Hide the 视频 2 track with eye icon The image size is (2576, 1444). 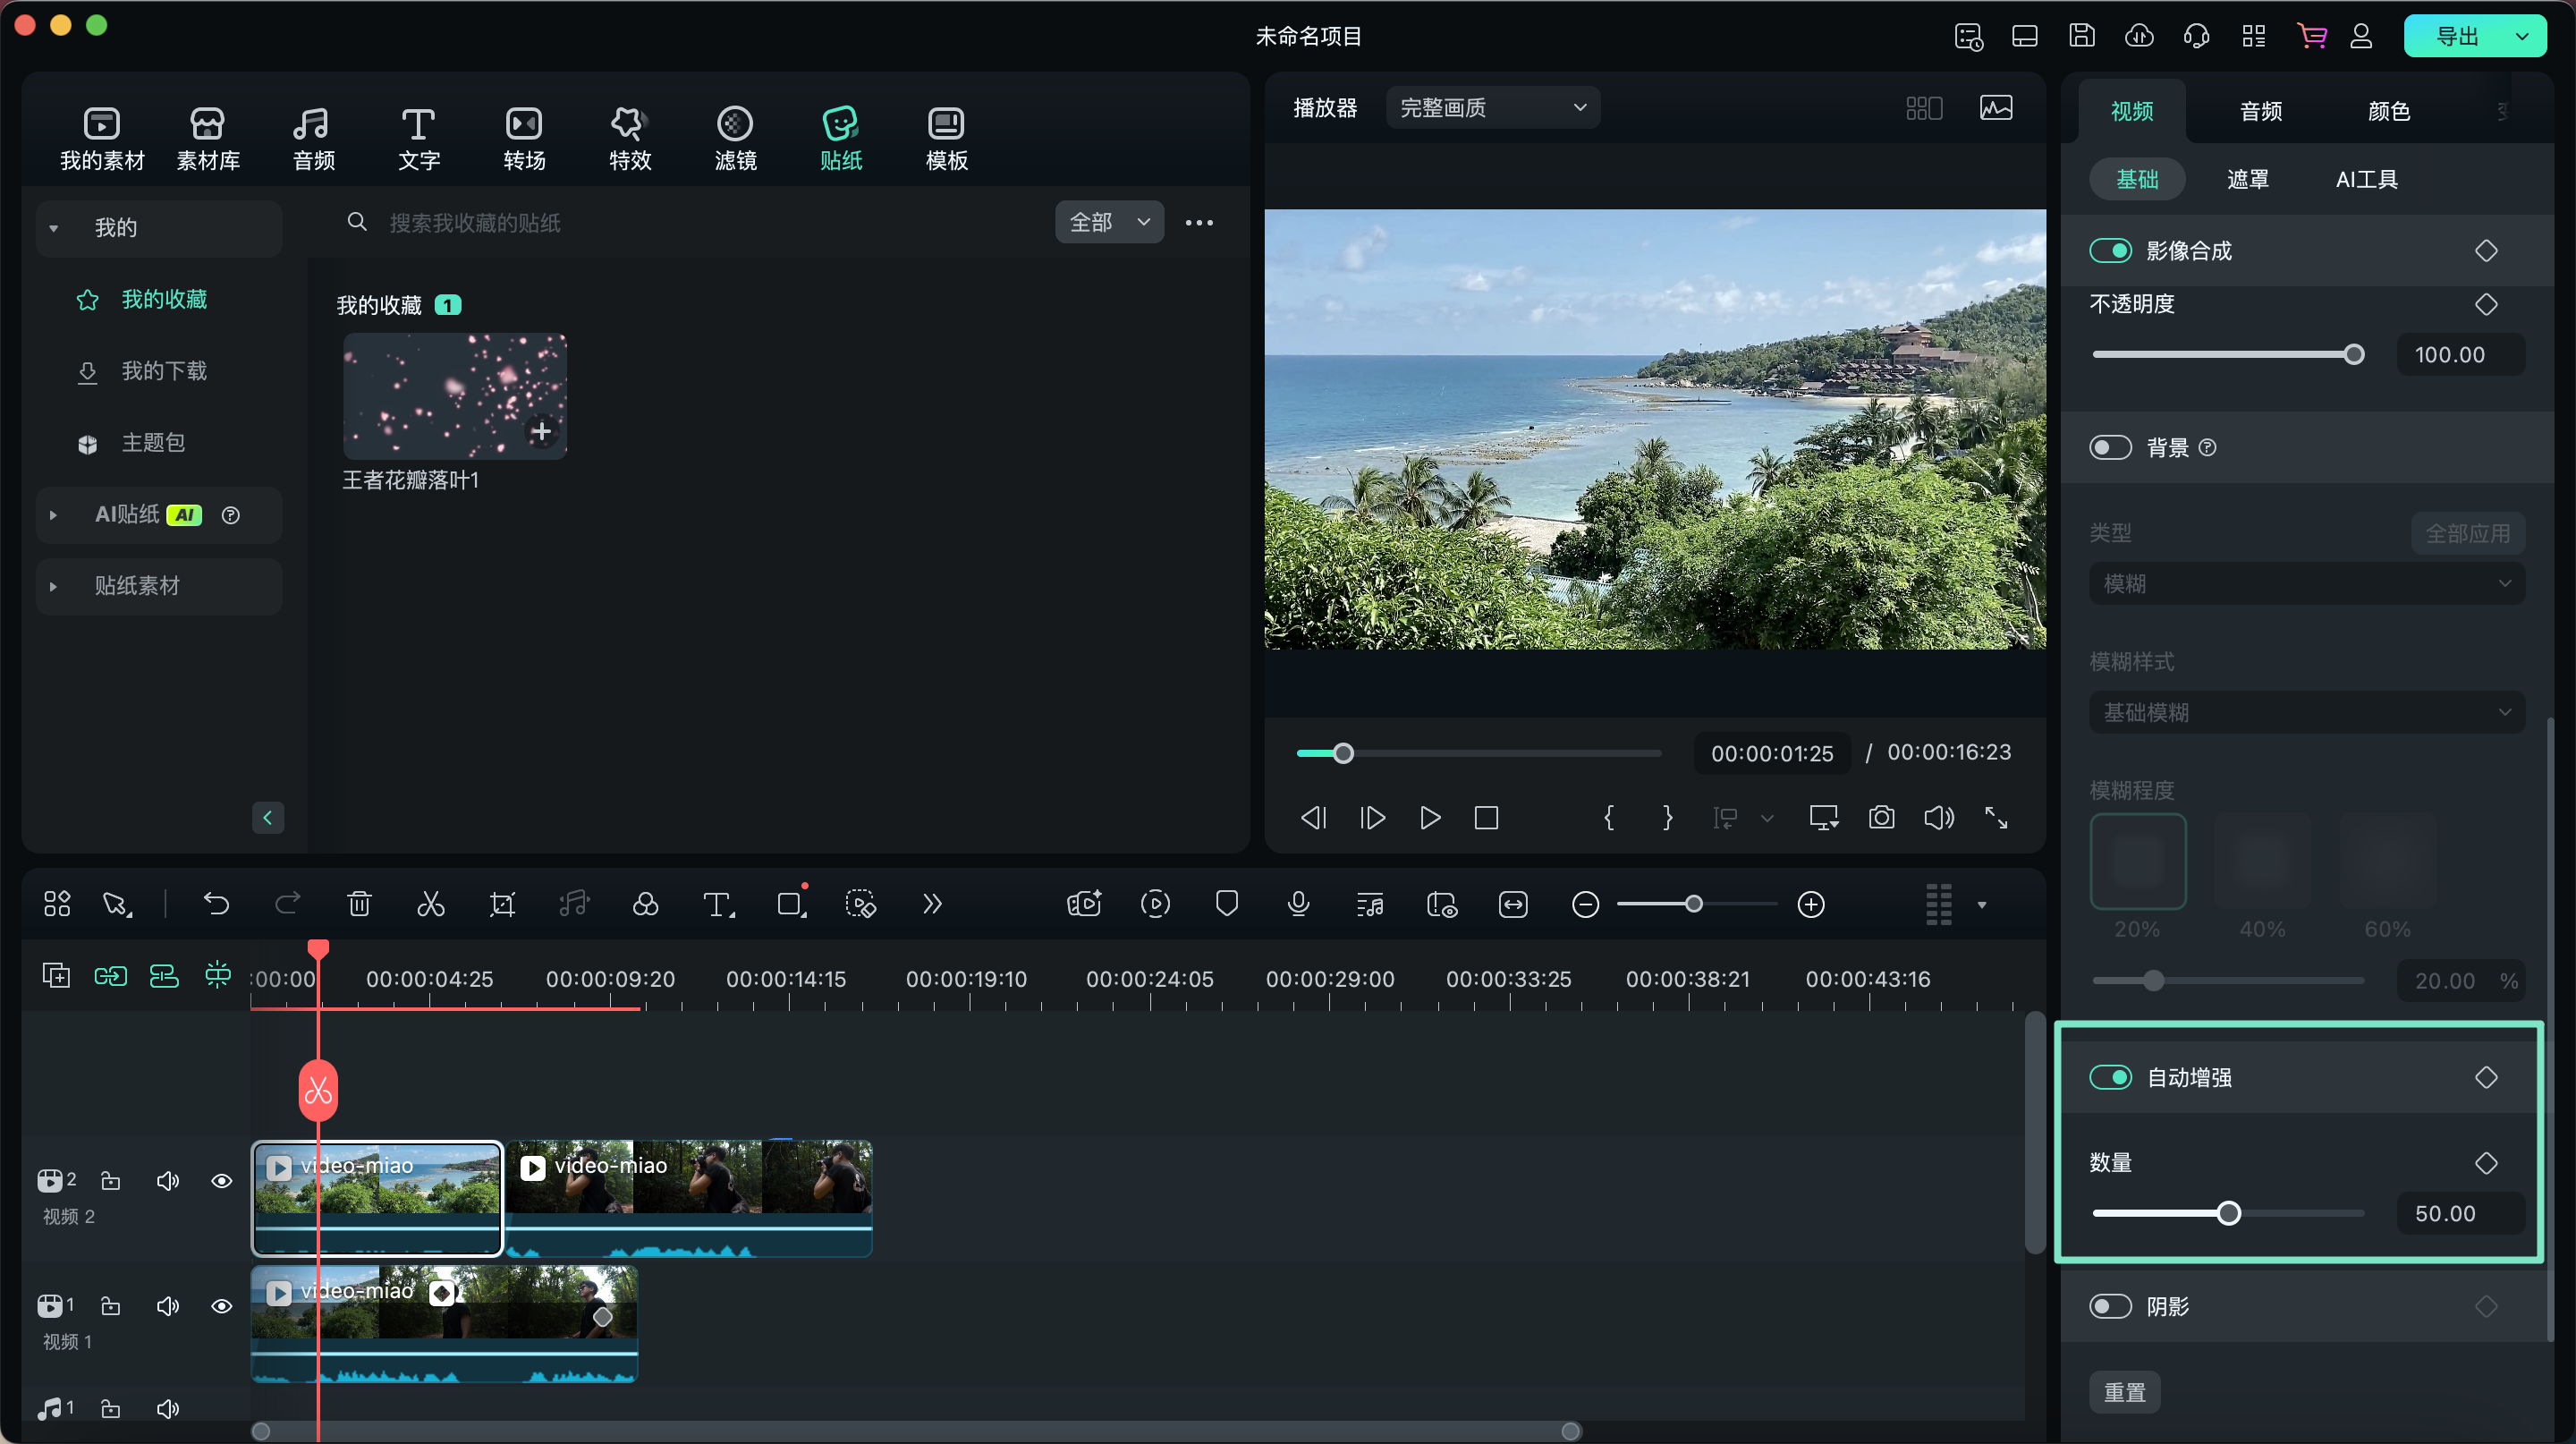pos(222,1181)
